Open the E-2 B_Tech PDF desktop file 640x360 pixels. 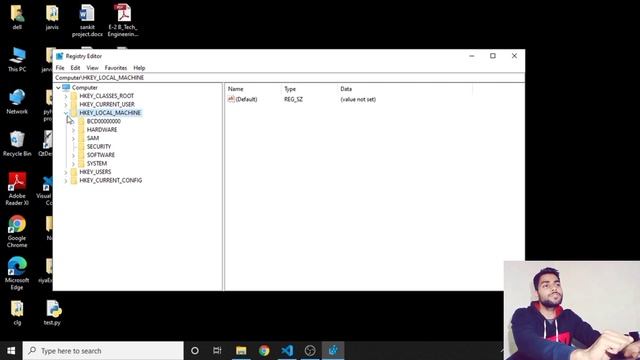point(123,20)
